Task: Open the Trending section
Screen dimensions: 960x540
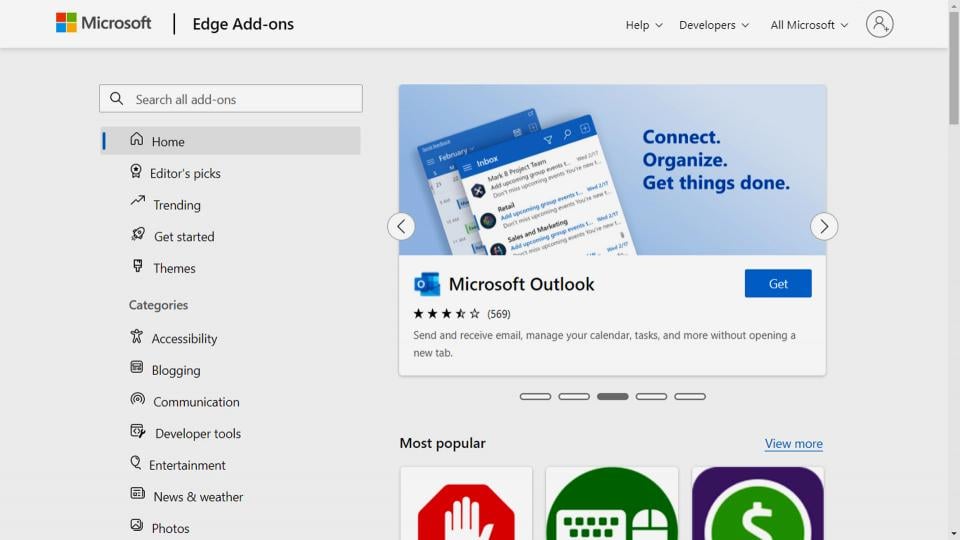Action: [176, 205]
